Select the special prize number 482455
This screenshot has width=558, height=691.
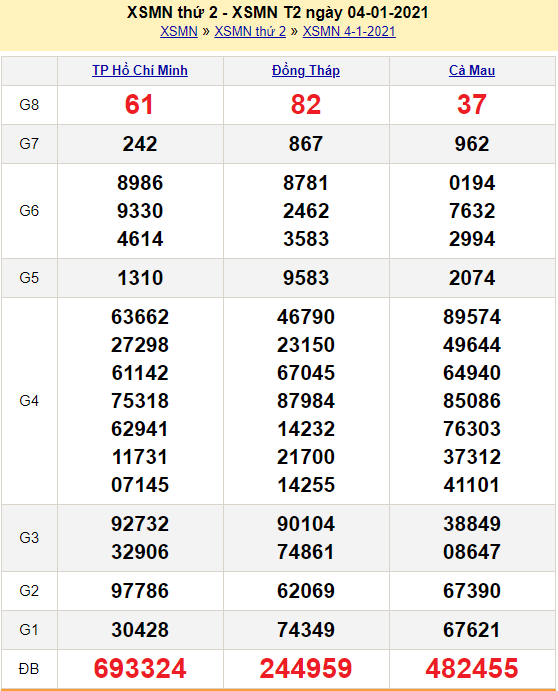point(472,668)
